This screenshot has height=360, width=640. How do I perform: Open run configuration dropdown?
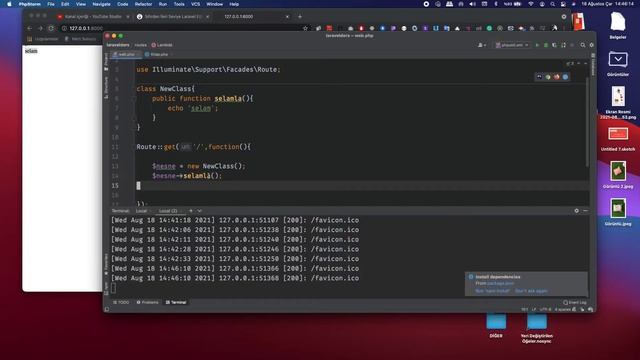pyautogui.click(x=512, y=45)
